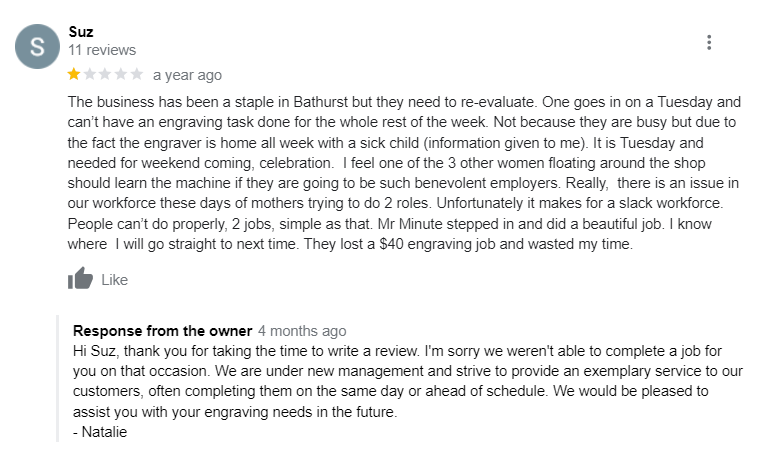Click the fourth grey rating star
The width and height of the screenshot is (764, 466).
(121, 74)
